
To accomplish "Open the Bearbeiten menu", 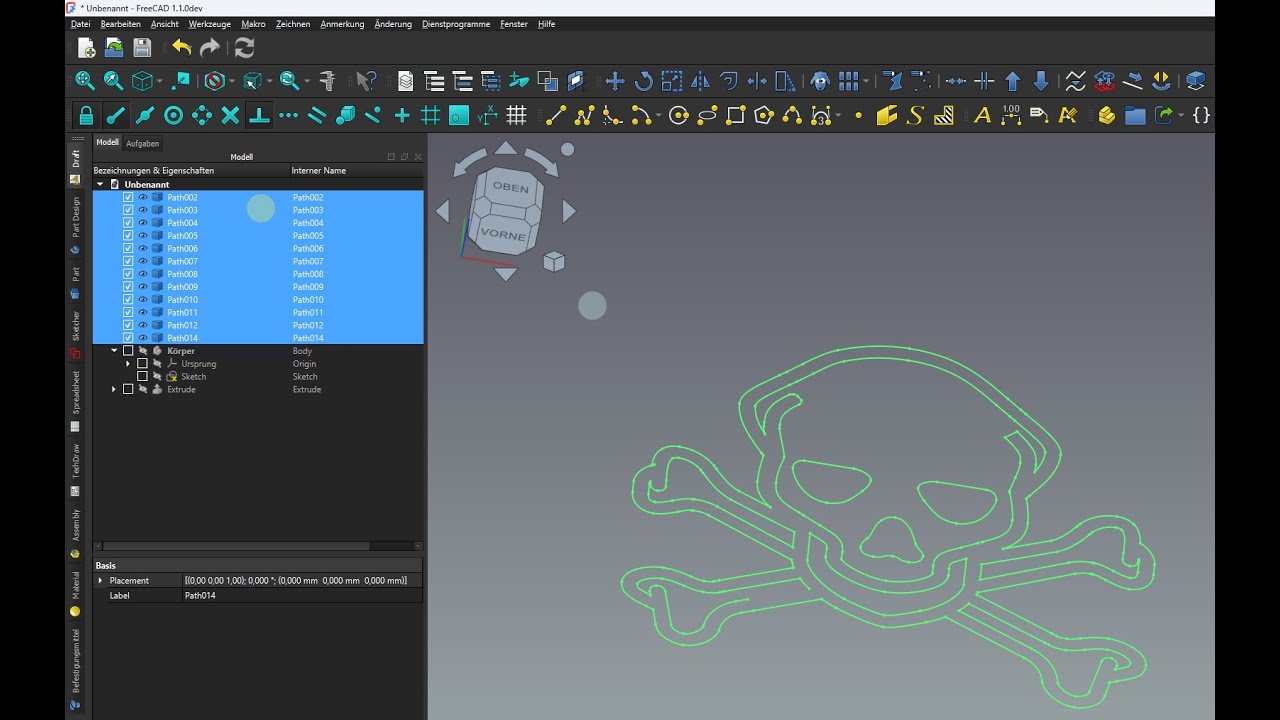I will (120, 24).
